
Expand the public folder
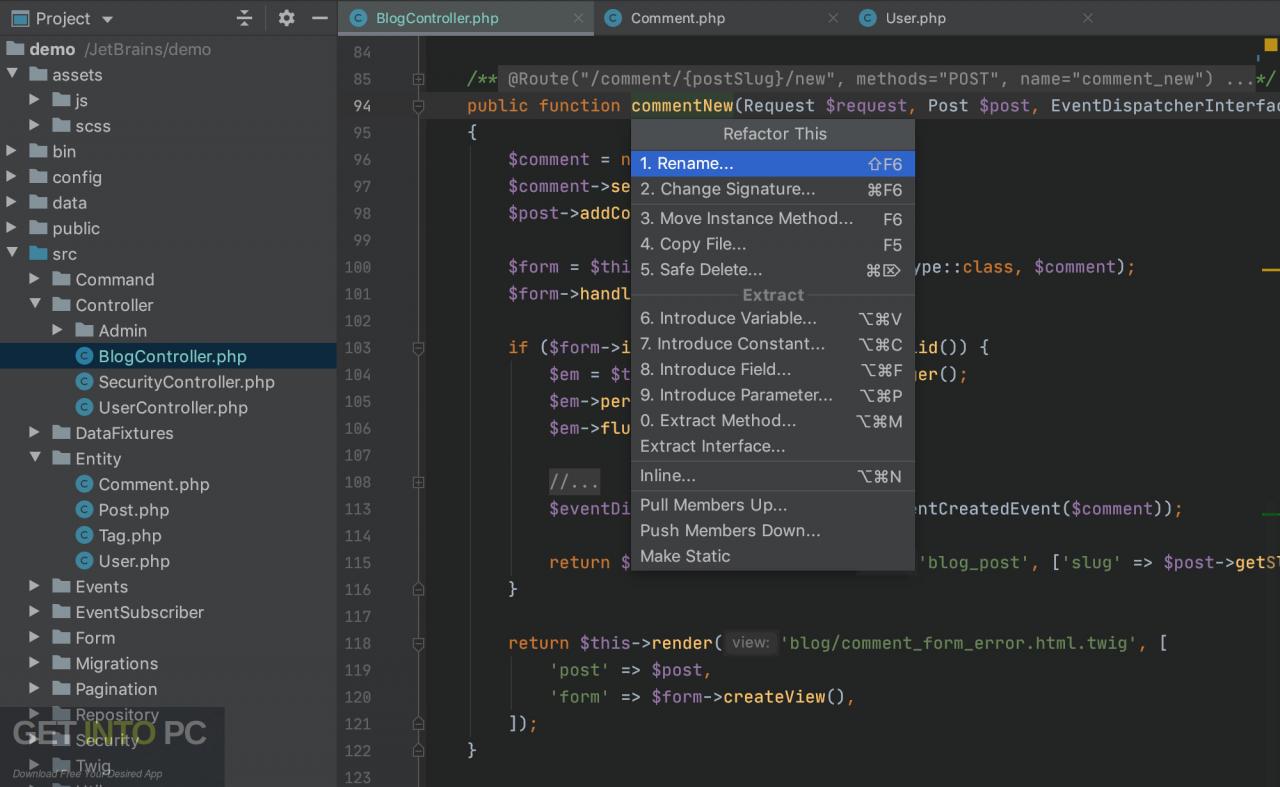[12, 228]
